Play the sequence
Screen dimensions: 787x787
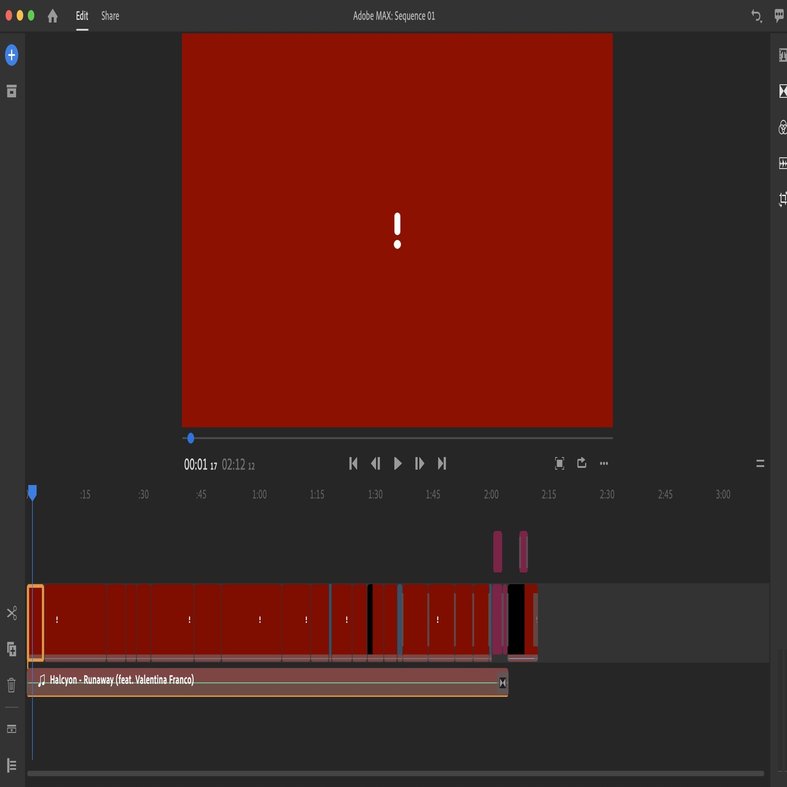(398, 464)
